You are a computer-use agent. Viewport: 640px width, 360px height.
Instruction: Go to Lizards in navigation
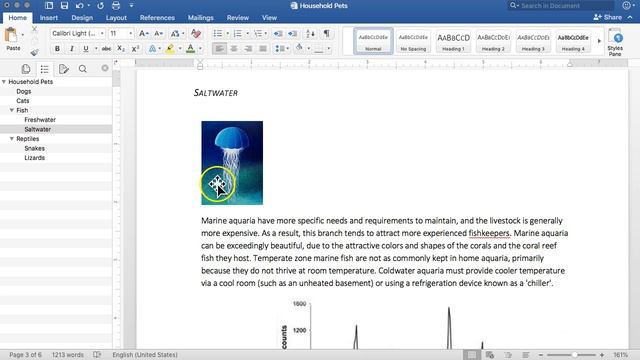[35, 158]
